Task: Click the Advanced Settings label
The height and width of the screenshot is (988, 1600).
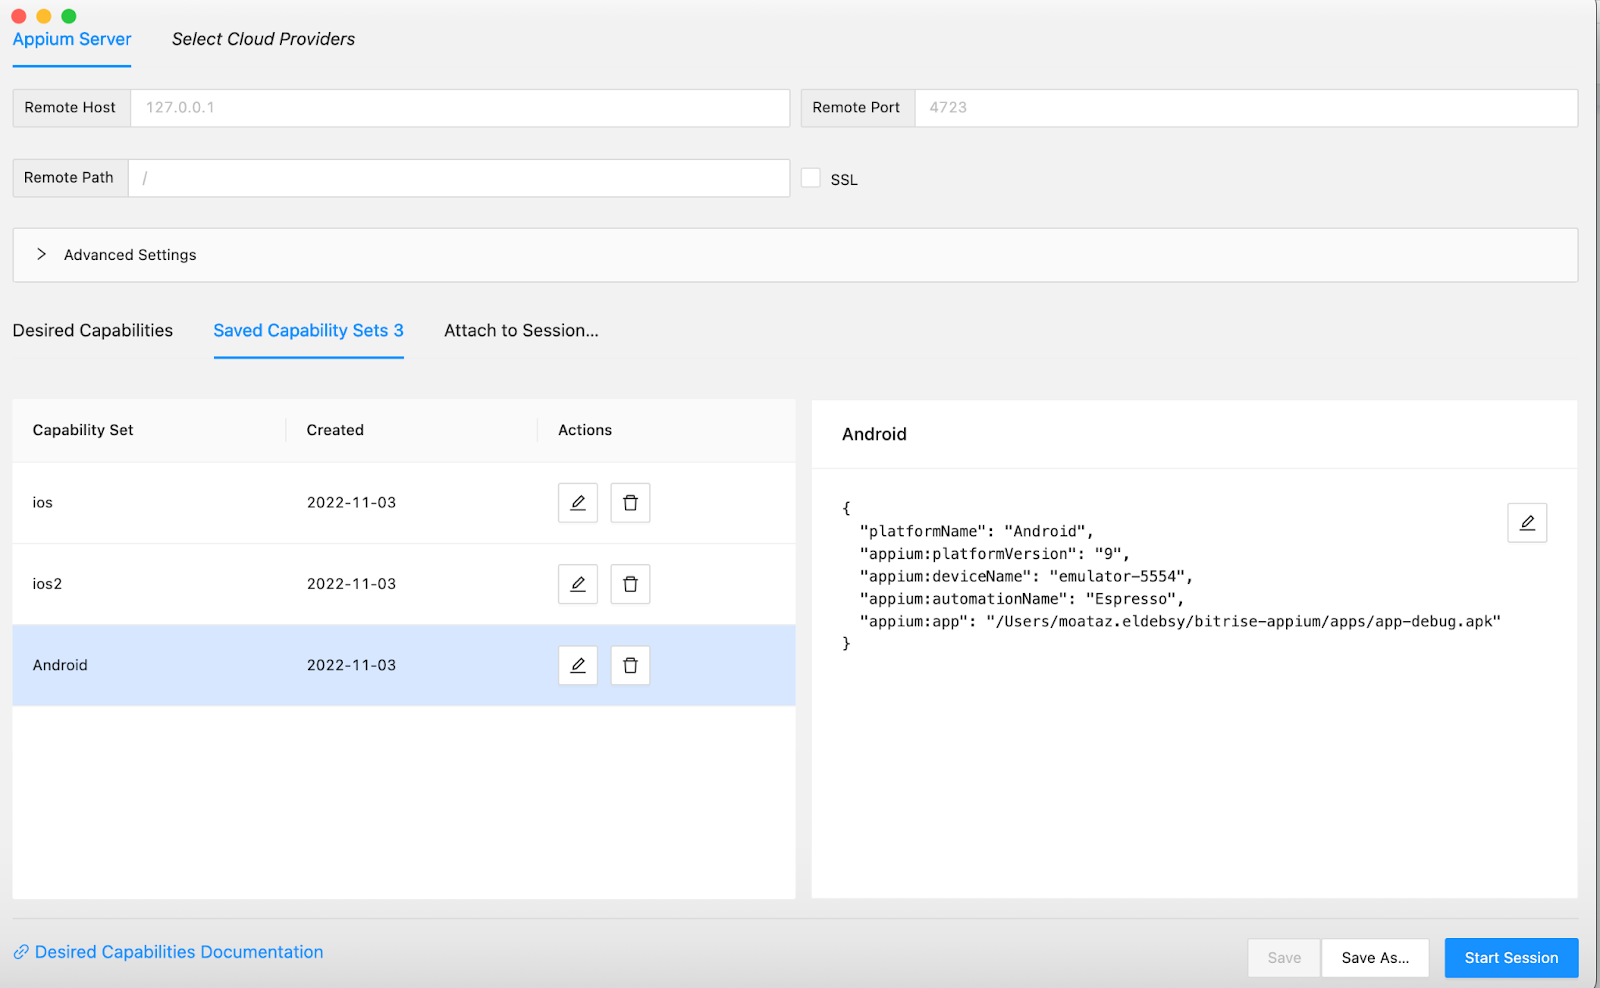Action: tap(130, 255)
